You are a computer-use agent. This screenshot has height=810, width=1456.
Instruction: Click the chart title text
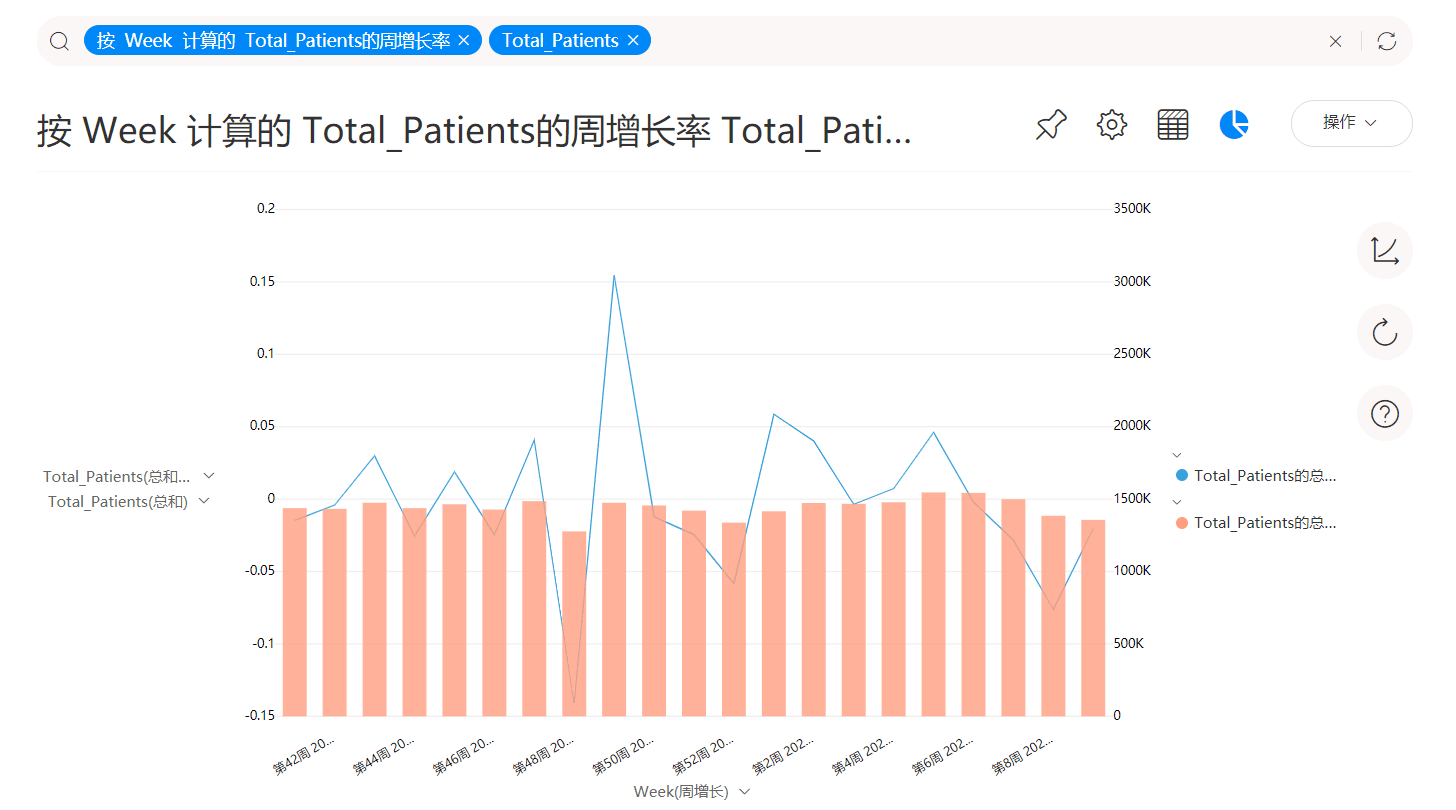(x=474, y=130)
